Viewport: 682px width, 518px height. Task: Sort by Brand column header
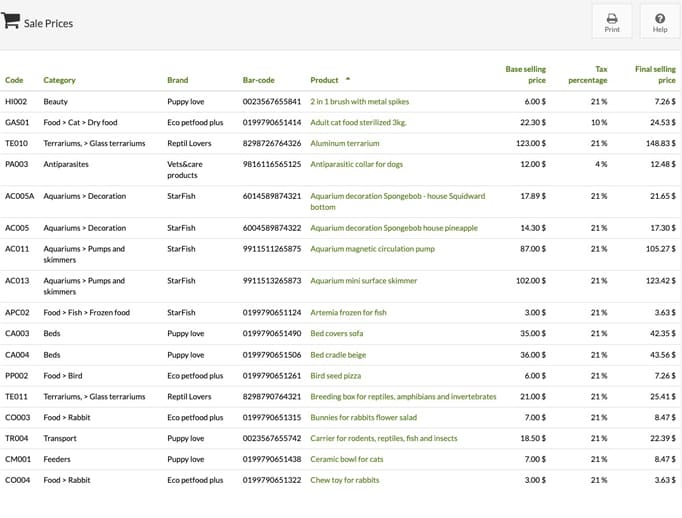pyautogui.click(x=177, y=80)
